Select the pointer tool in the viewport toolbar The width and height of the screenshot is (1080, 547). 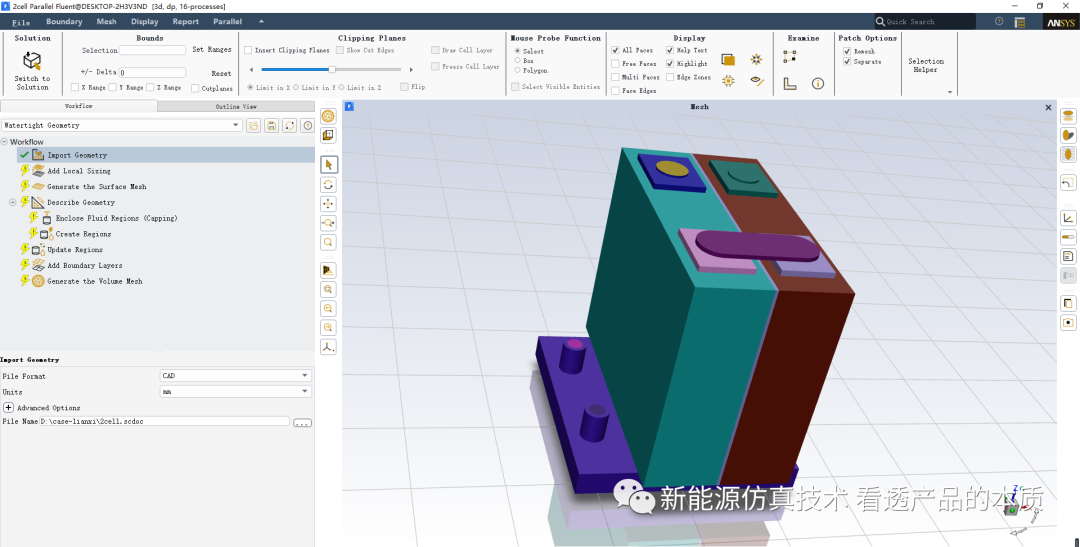(x=329, y=164)
